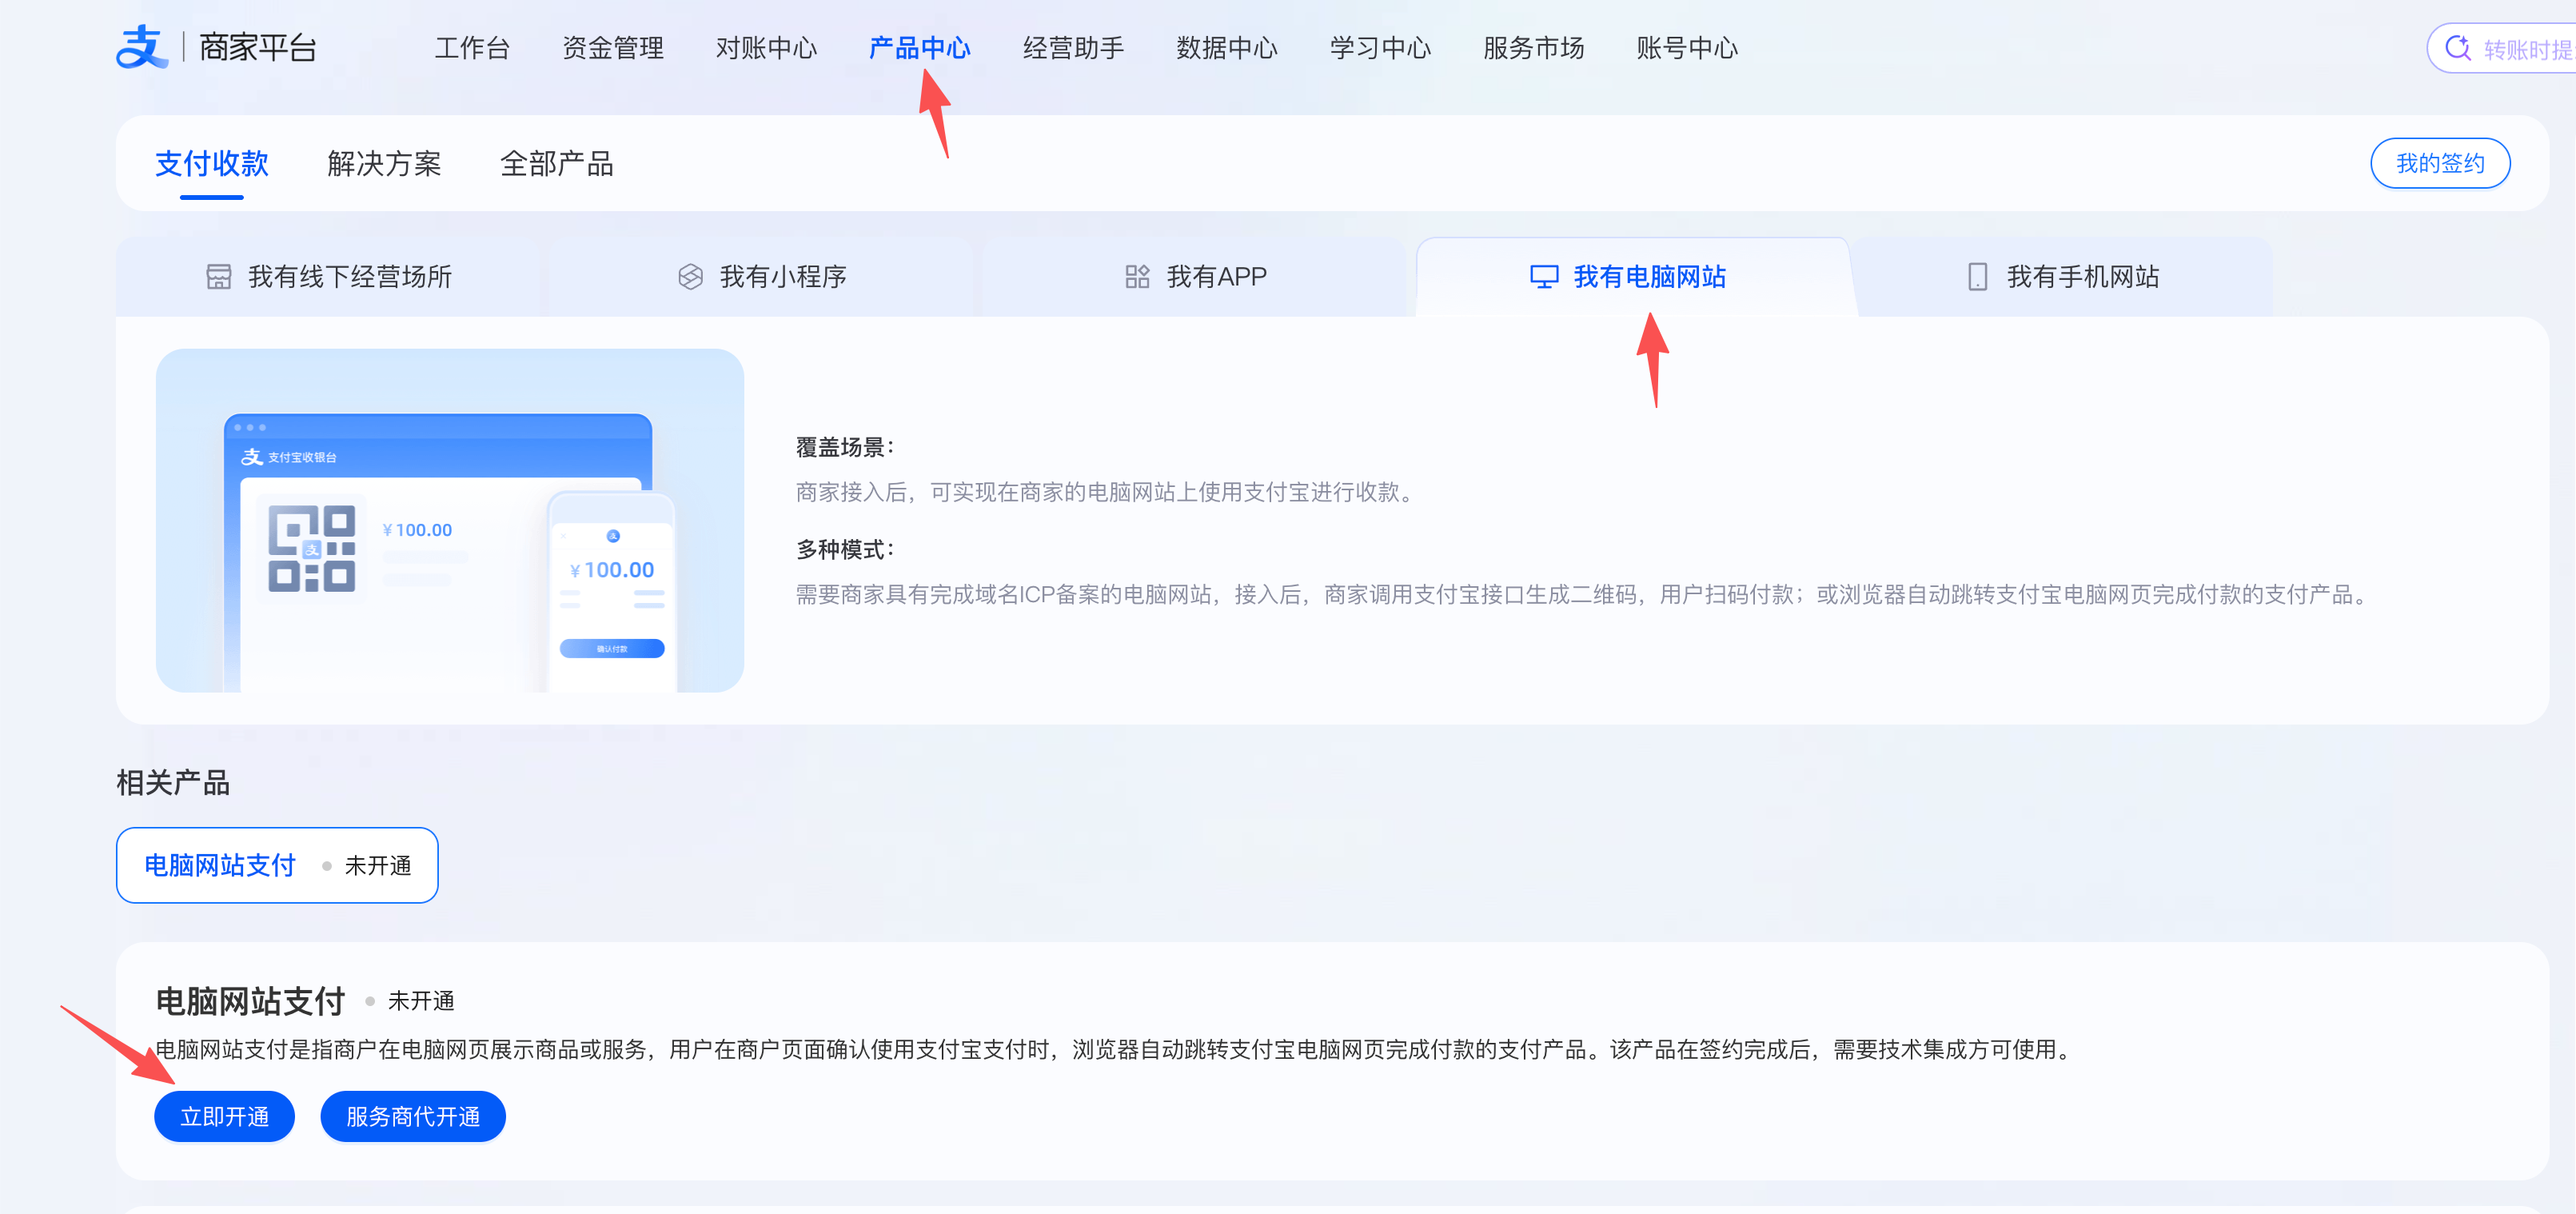
Task: Switch to 支付收款 tab
Action: [212, 164]
